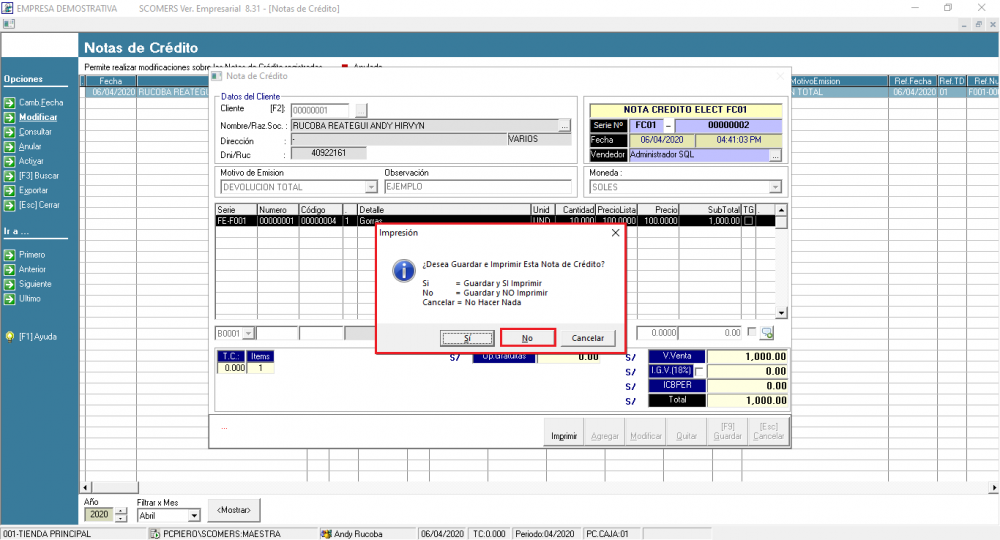This screenshot has height=540, width=1000.
Task: Open the Motivo de Emisión dropdown
Action: [x=371, y=187]
